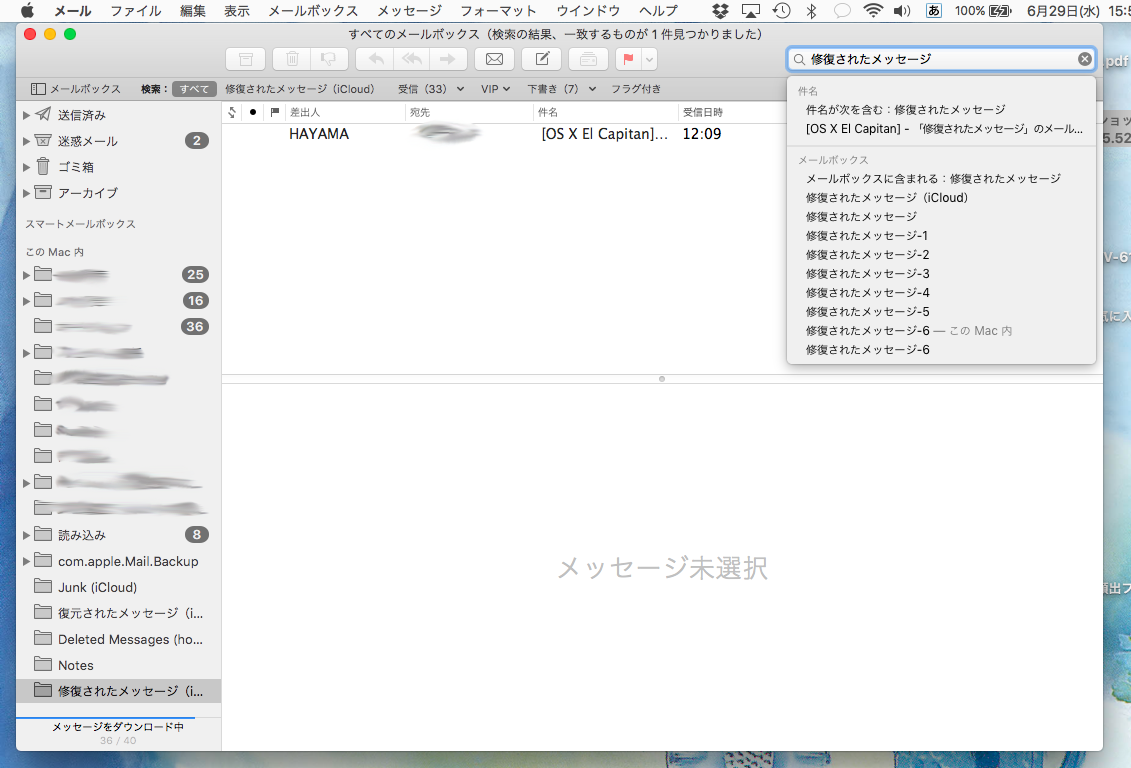The width and height of the screenshot is (1131, 768).
Task: Click the Archive toolbar icon
Action: coord(245,59)
